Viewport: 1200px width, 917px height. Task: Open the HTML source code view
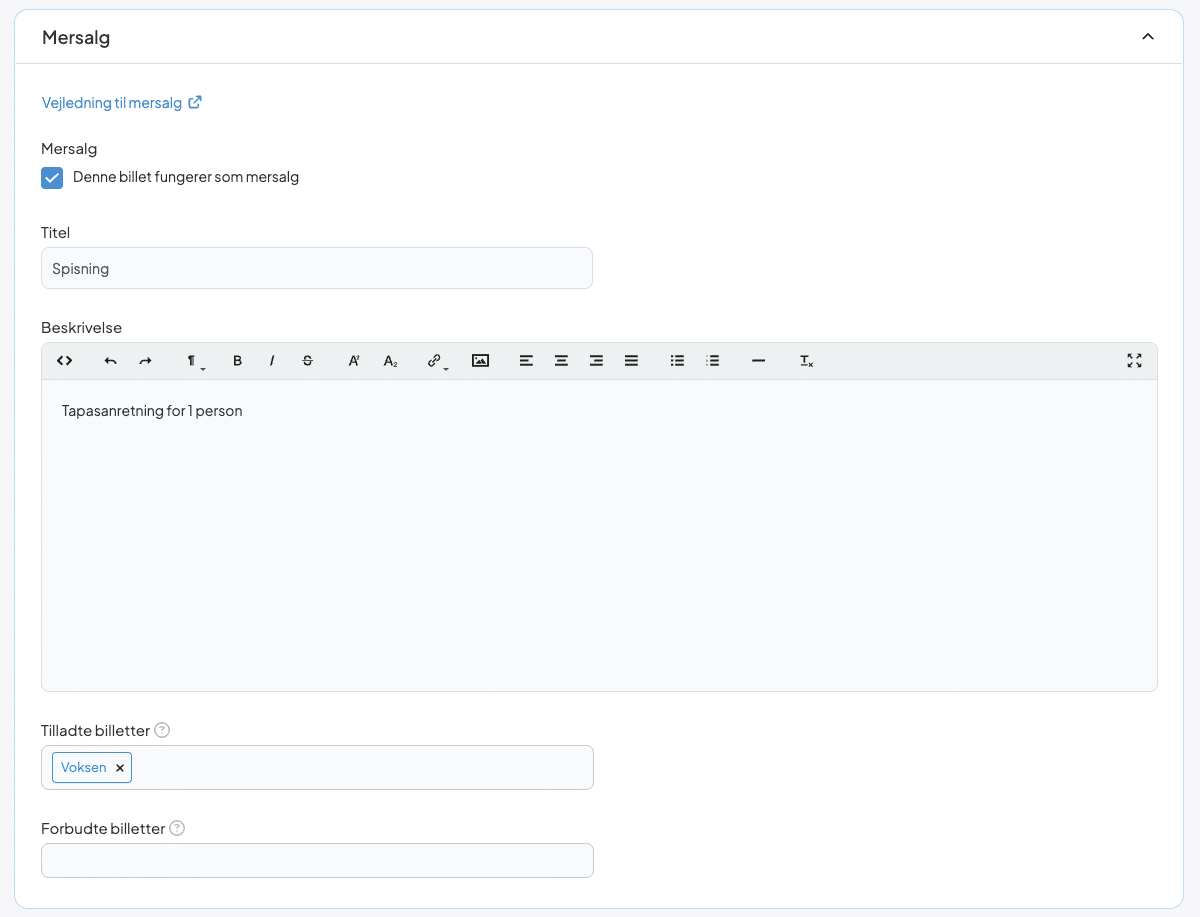64,361
